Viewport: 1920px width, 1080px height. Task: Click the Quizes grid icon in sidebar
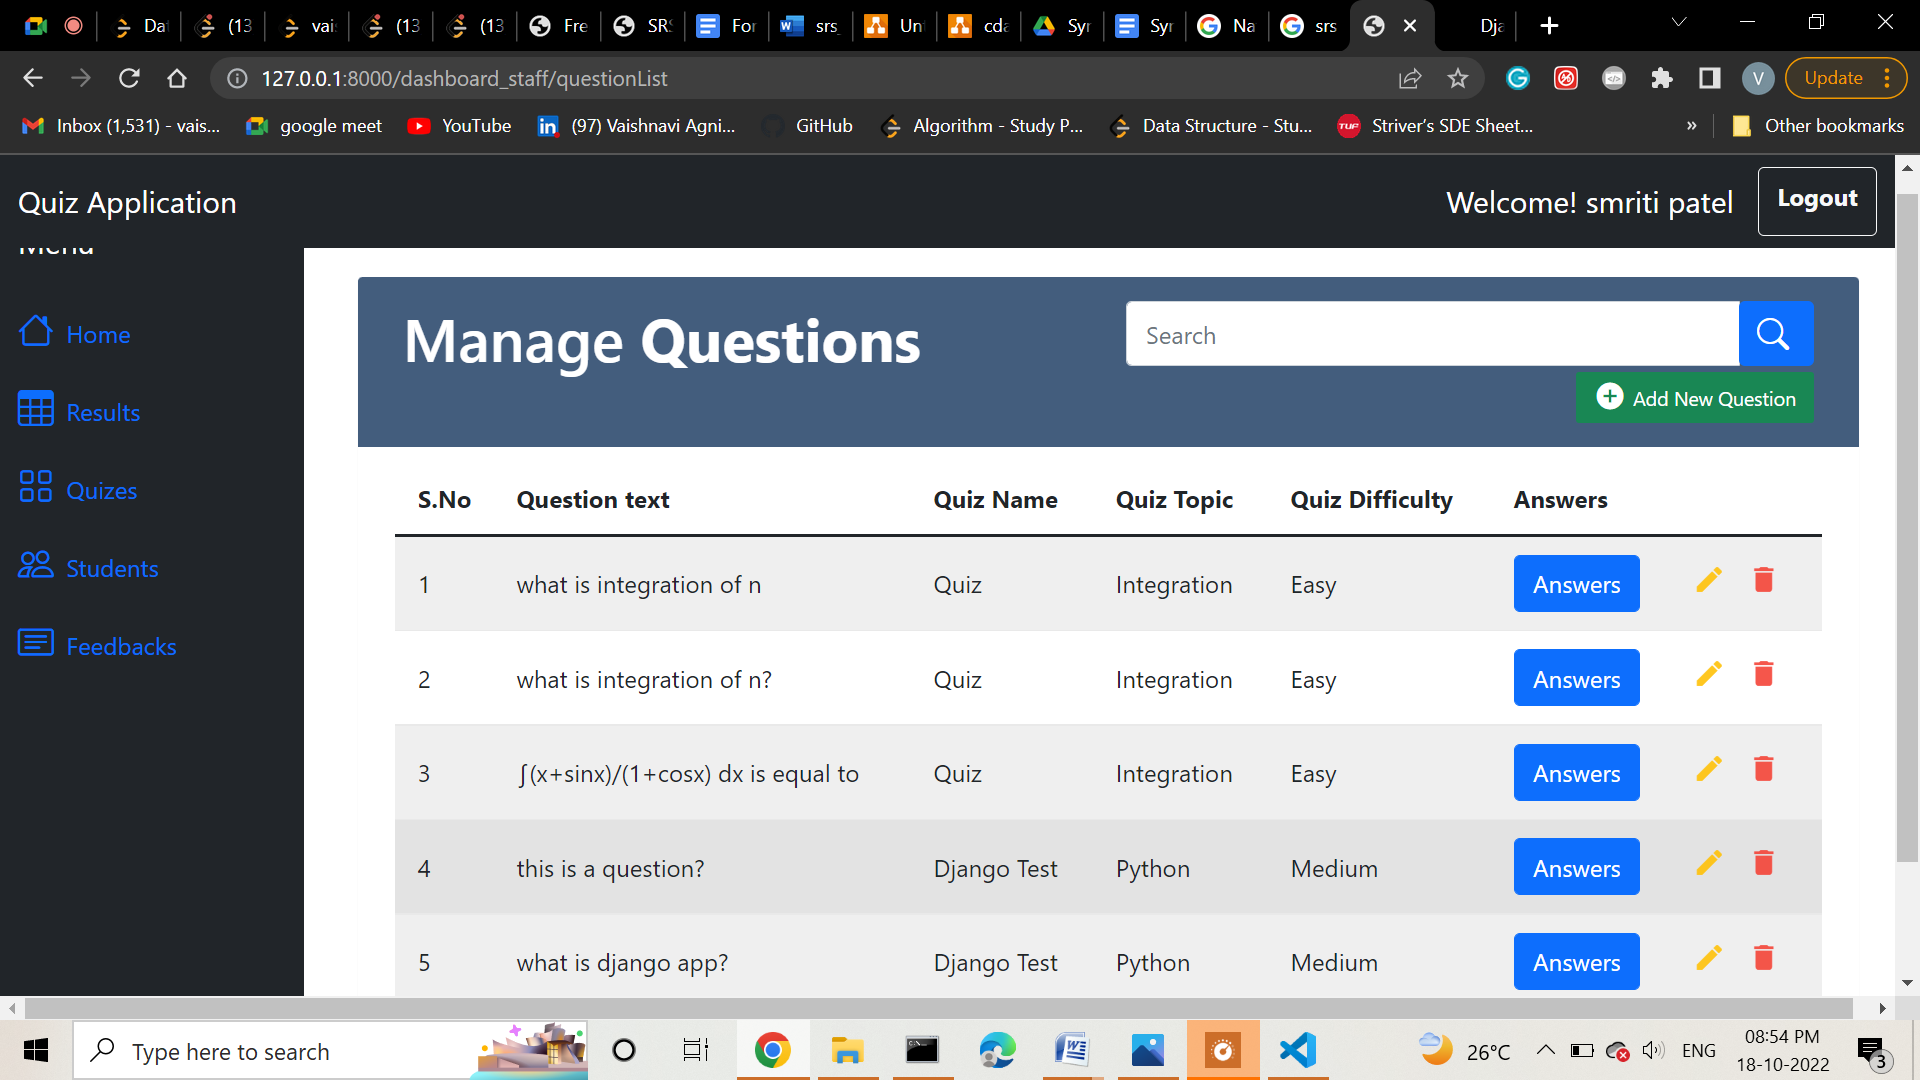(36, 487)
